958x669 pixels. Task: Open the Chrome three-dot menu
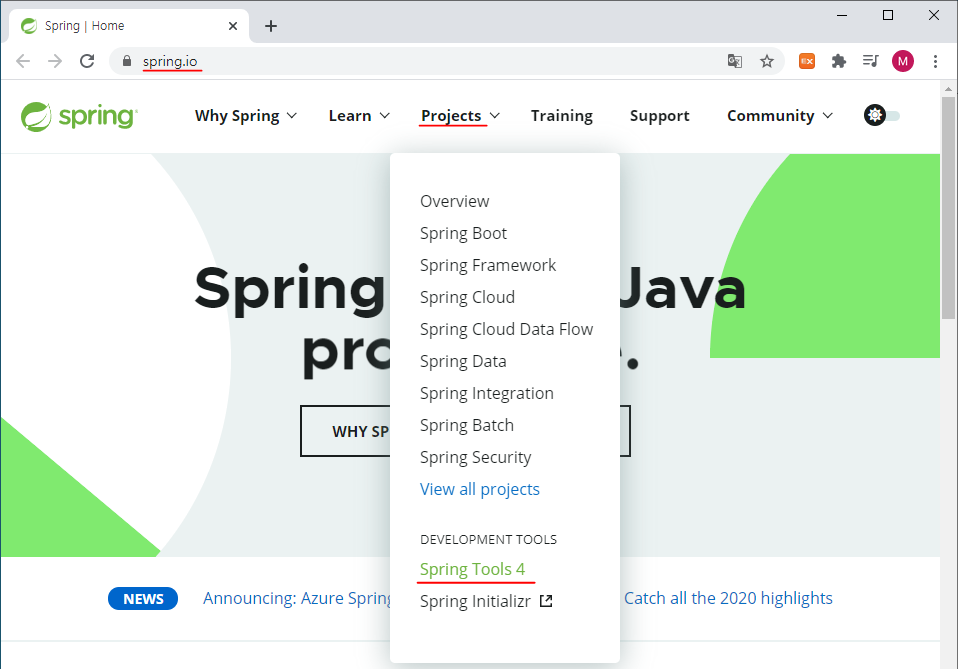click(x=935, y=61)
